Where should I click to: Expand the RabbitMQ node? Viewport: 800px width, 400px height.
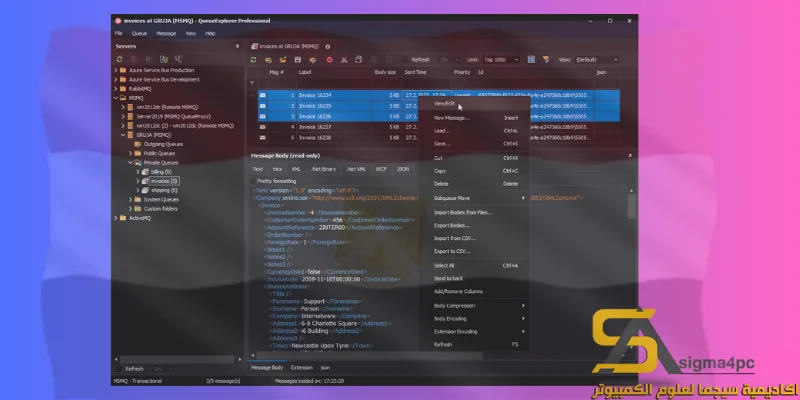click(116, 89)
